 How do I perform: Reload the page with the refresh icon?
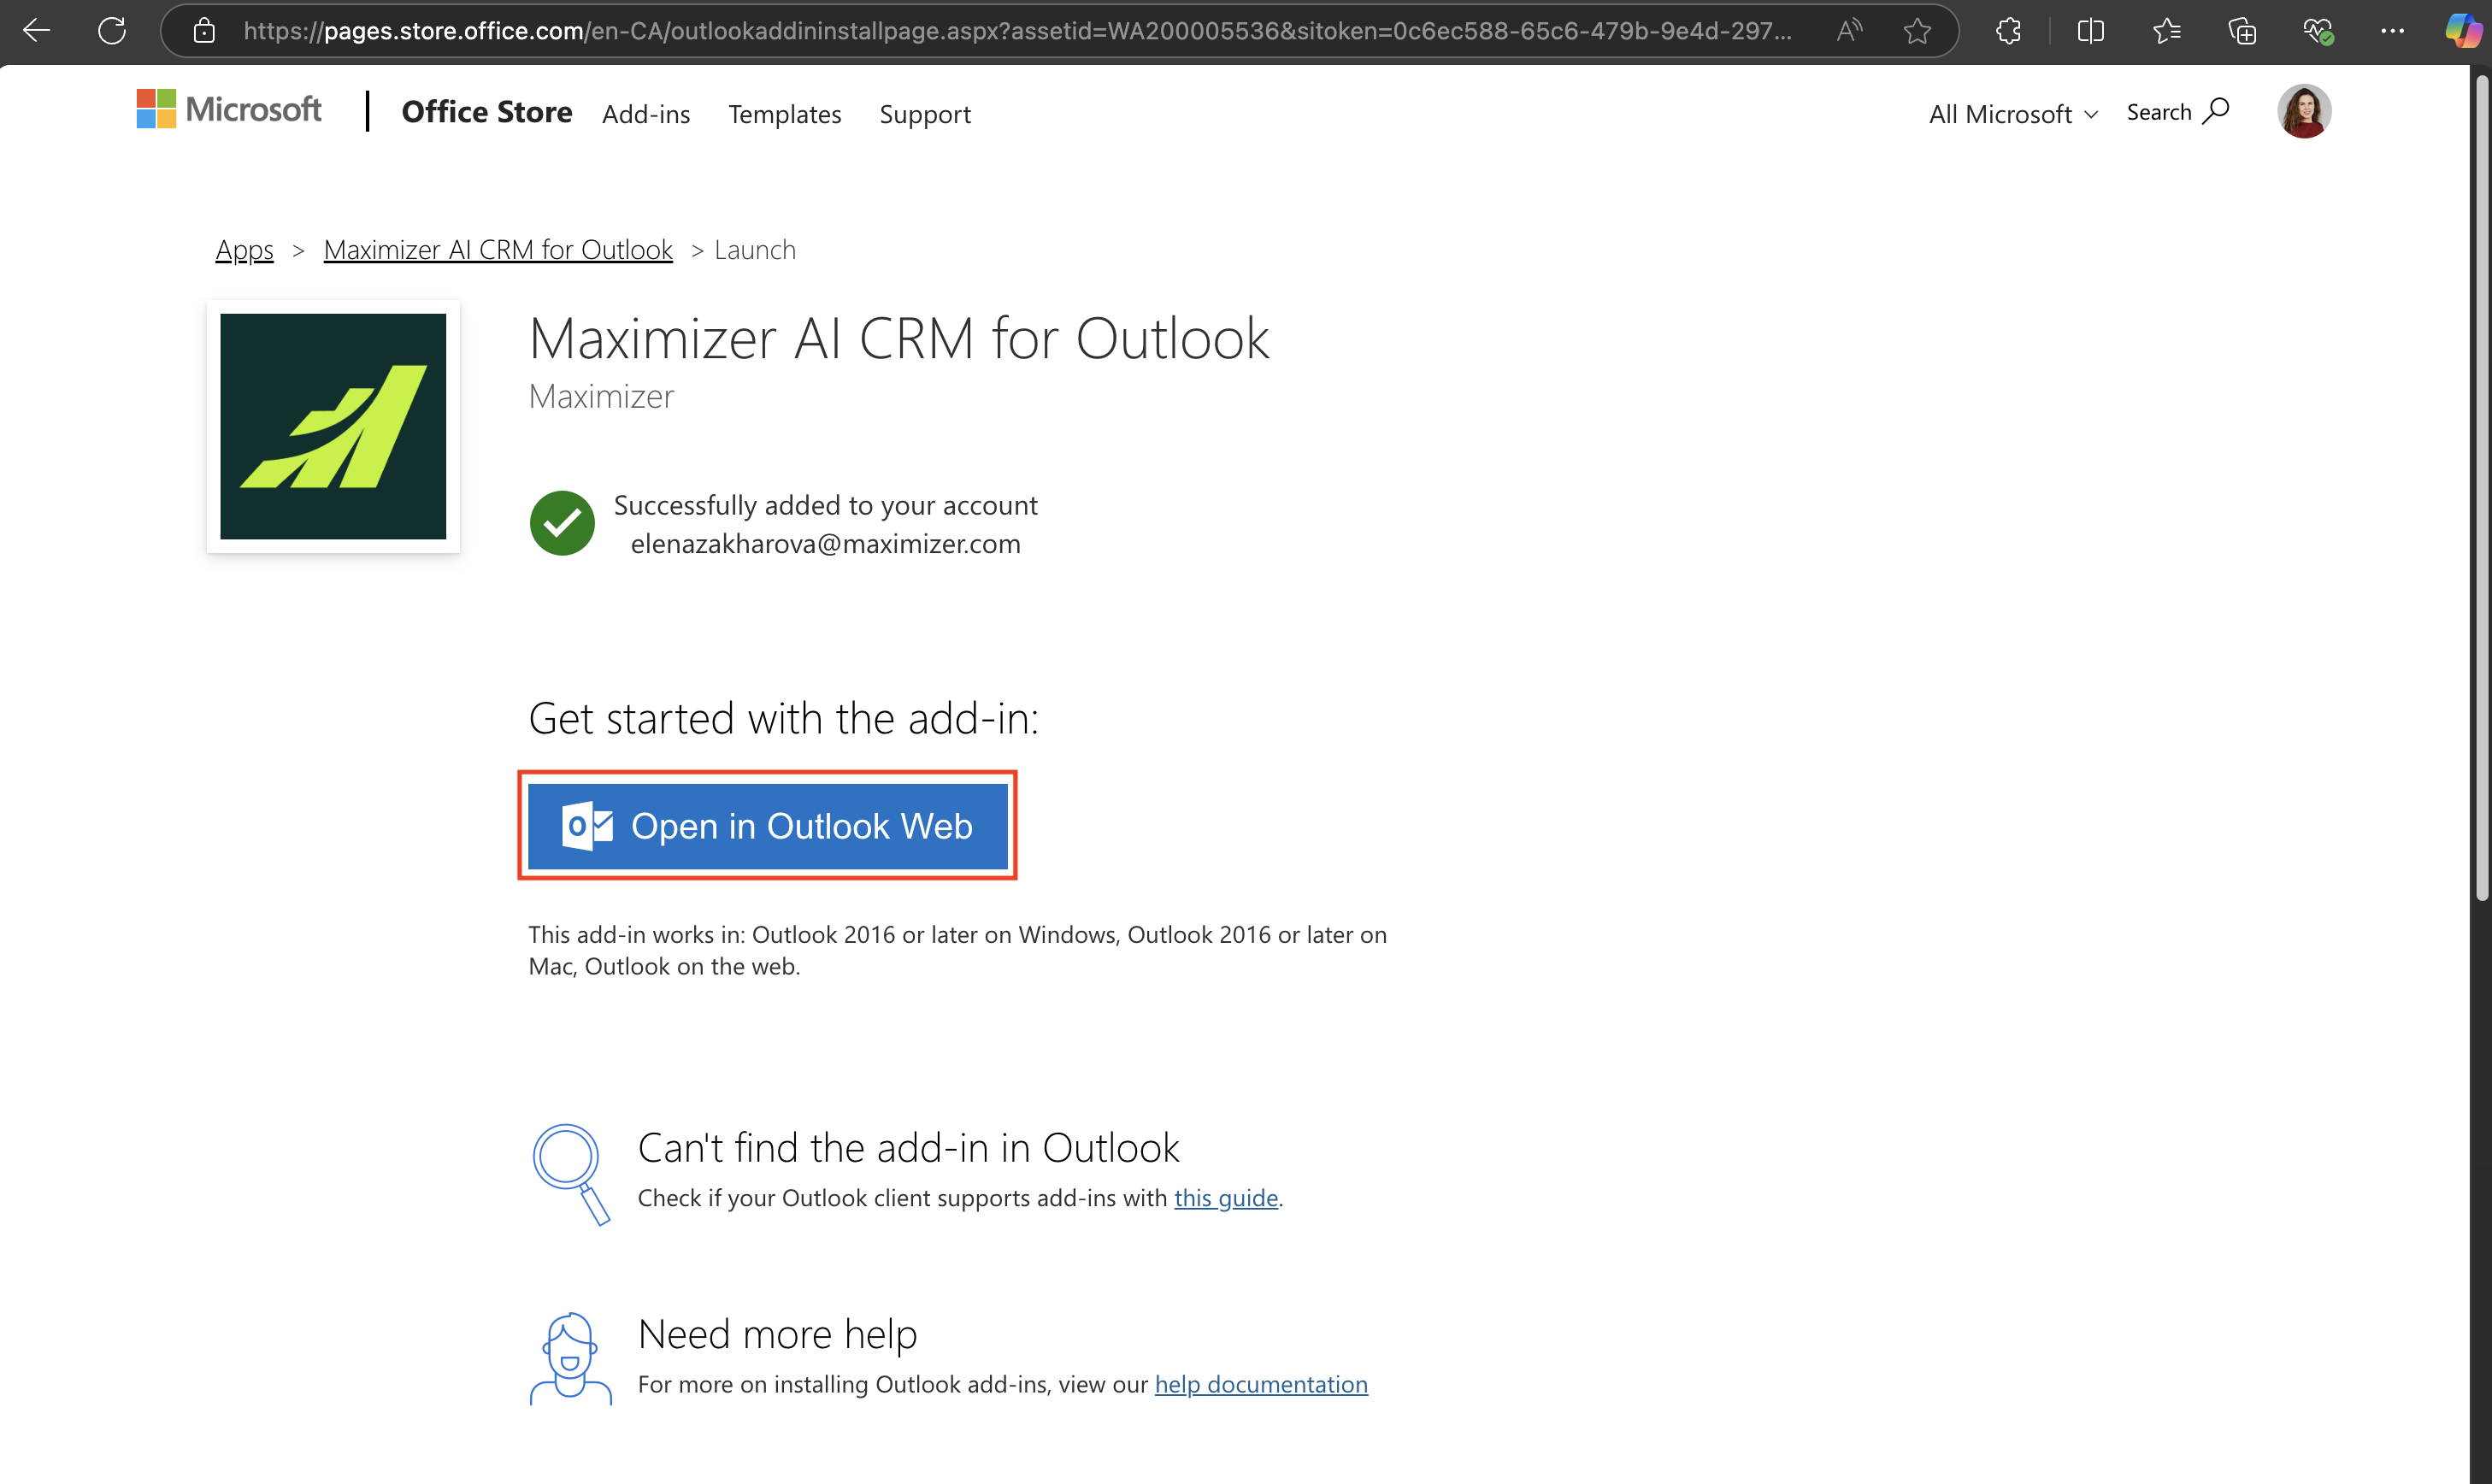coord(112,31)
